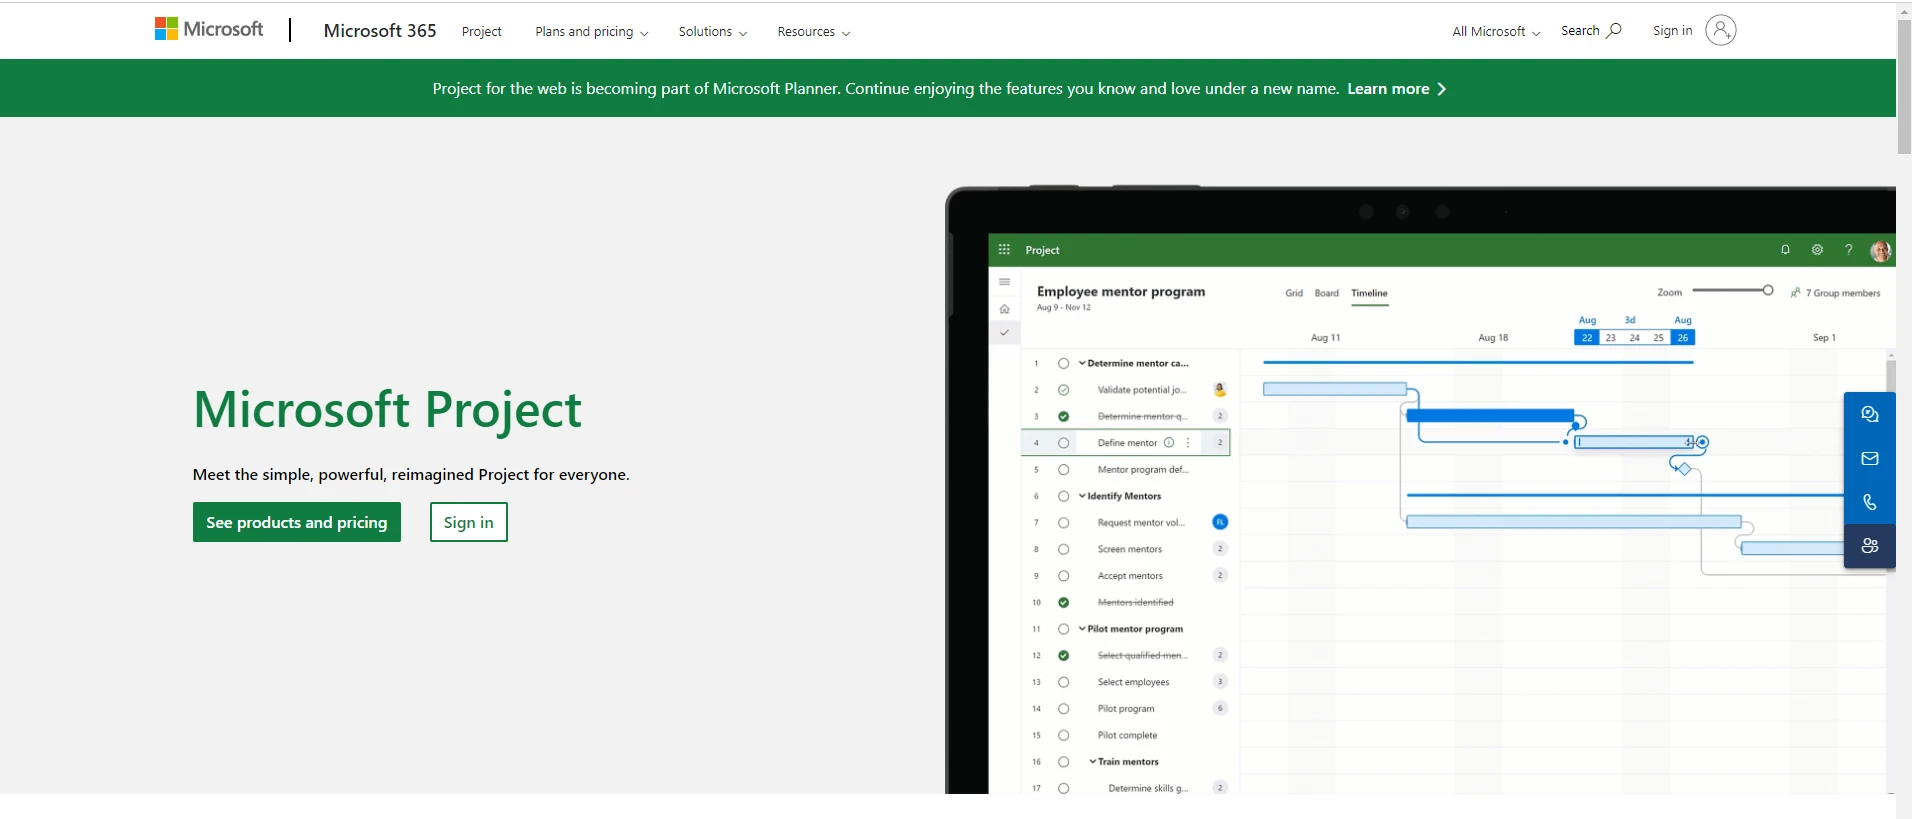The image size is (1912, 819).
Task: Click the Project nav item
Action: (481, 32)
